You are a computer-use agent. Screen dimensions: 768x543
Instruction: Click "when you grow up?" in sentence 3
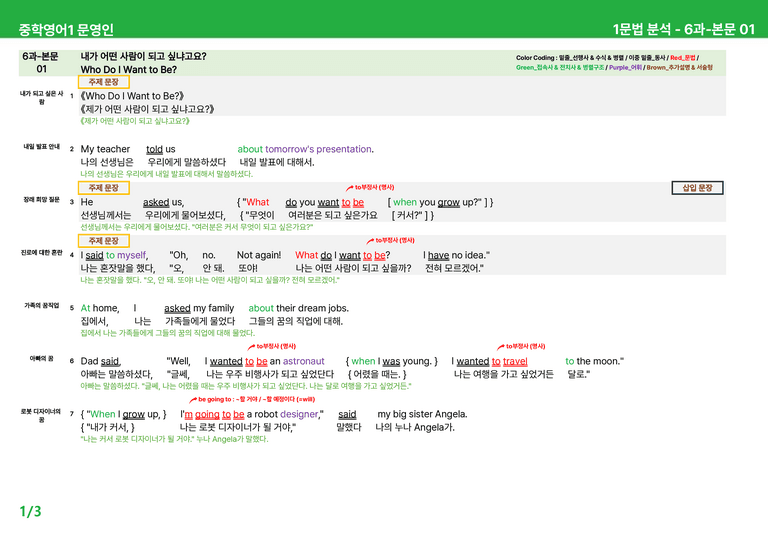437,202
